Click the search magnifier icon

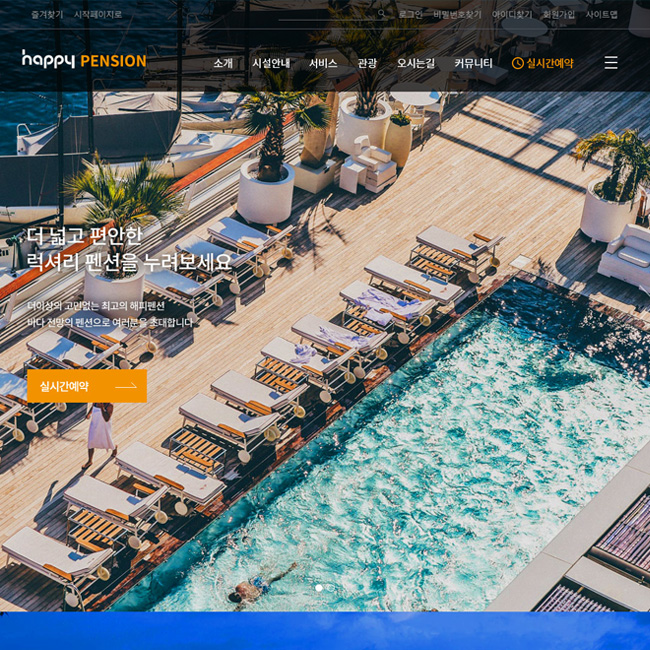pyautogui.click(x=381, y=14)
